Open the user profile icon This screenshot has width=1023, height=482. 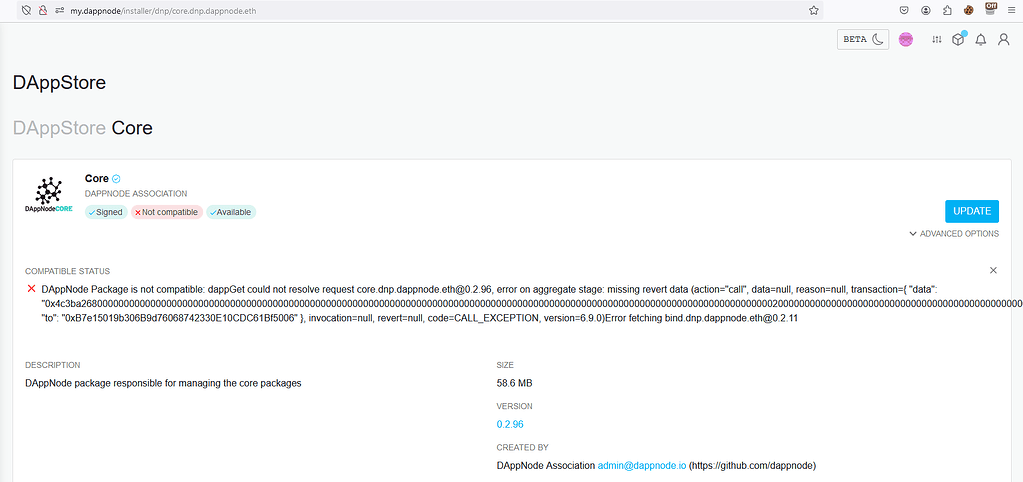tap(1003, 39)
